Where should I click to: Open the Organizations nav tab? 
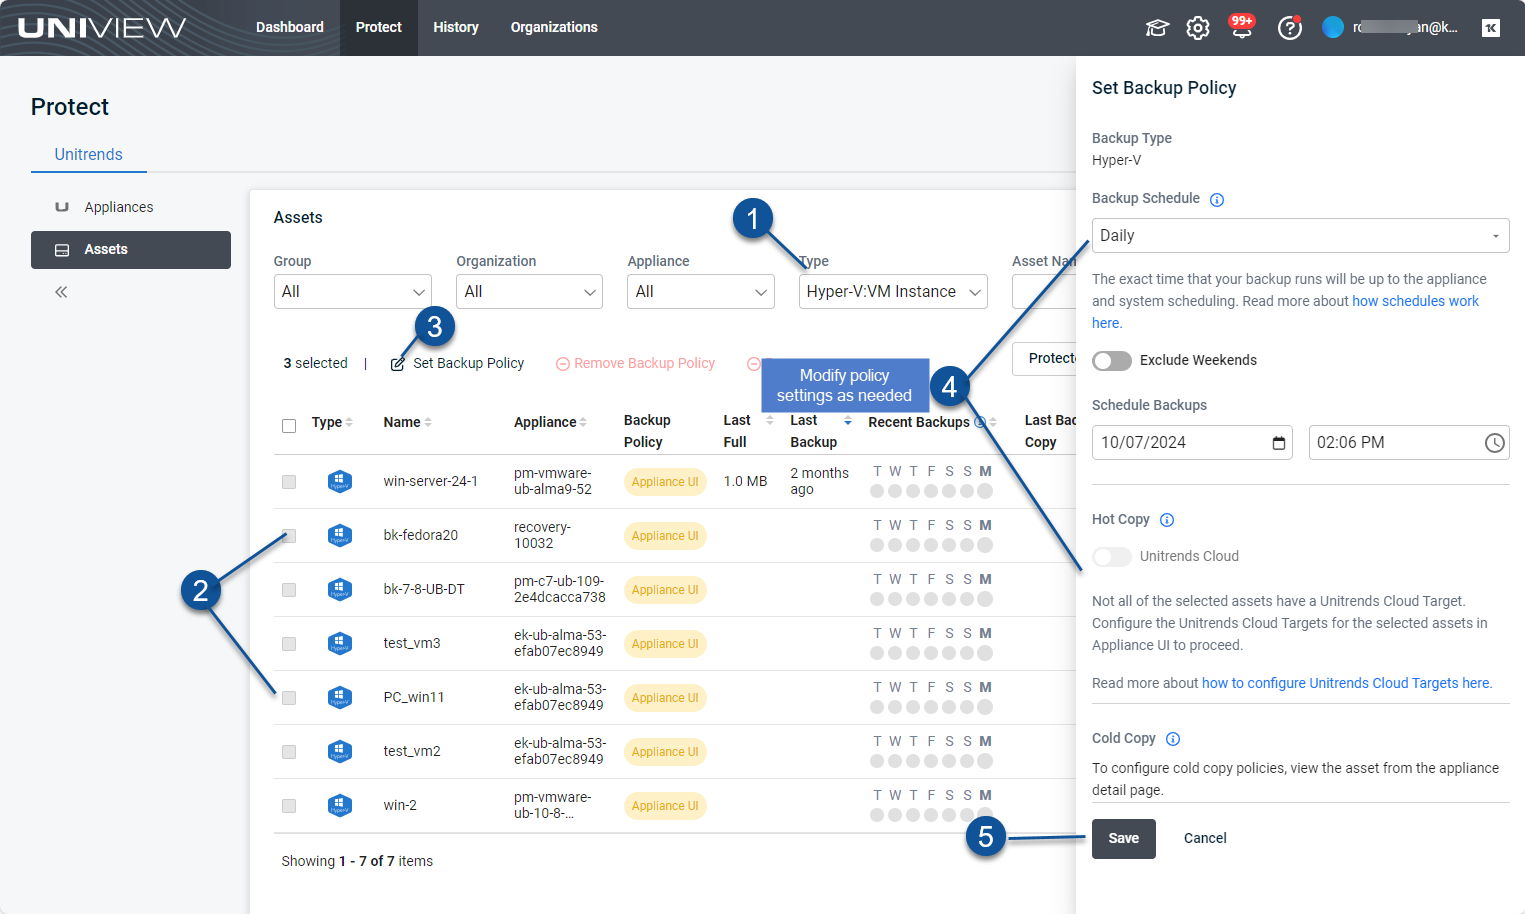coord(554,28)
